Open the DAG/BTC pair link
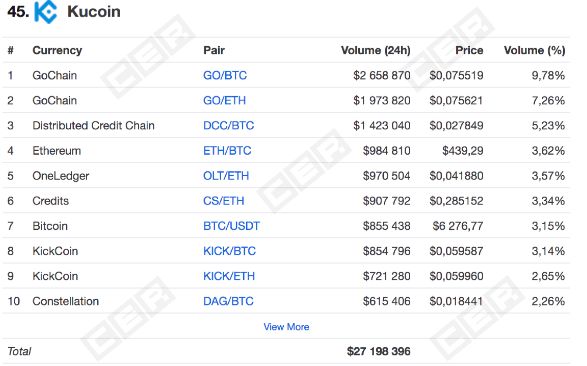Screen dimensions: 587x366 click(228, 301)
